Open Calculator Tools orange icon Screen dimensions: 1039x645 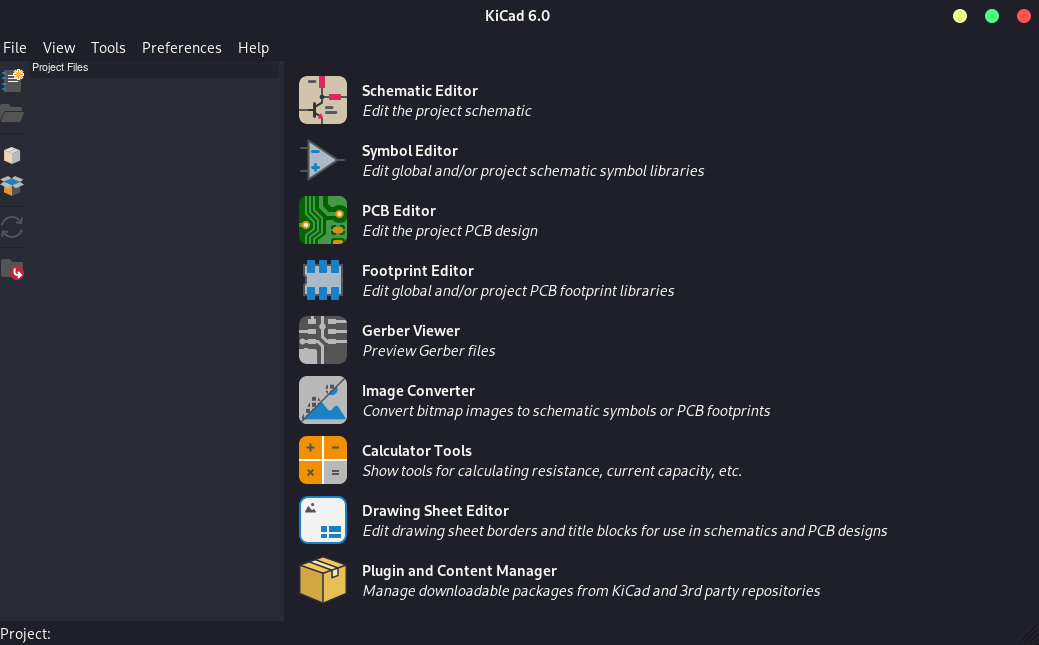pos(323,460)
